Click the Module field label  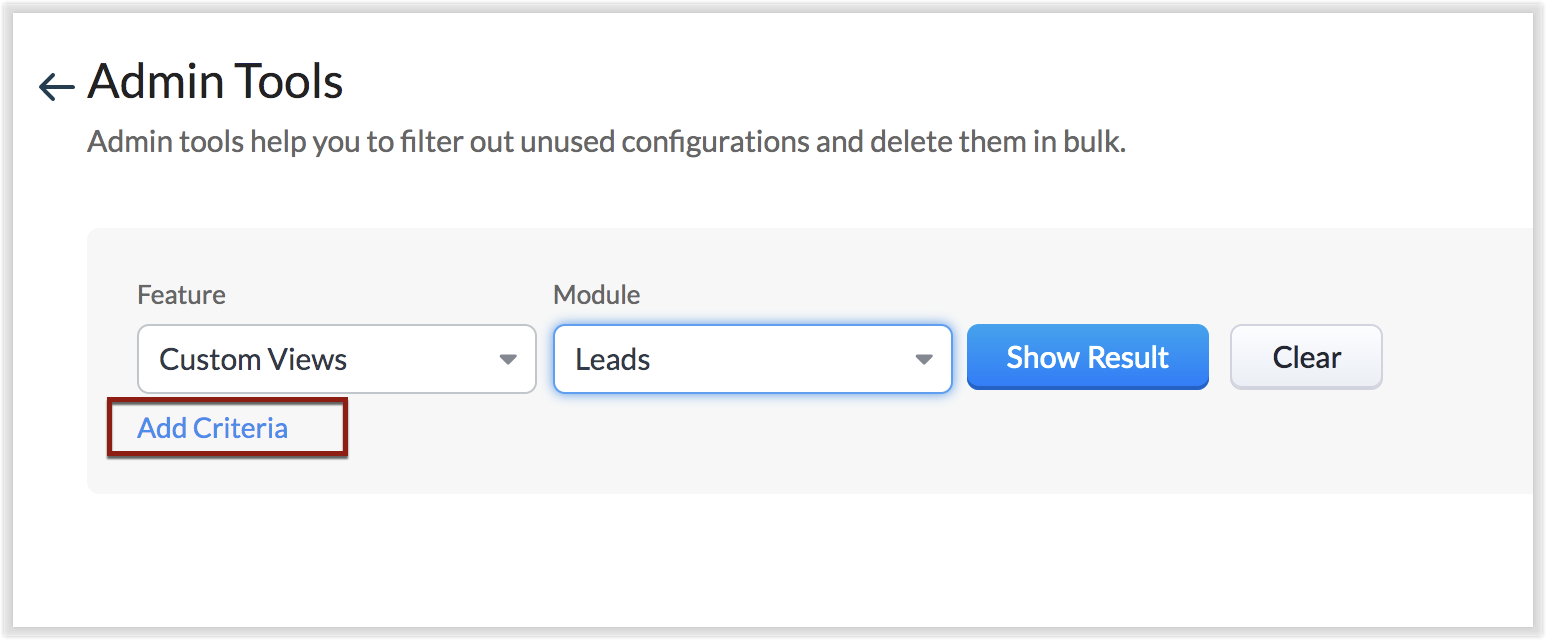596,295
